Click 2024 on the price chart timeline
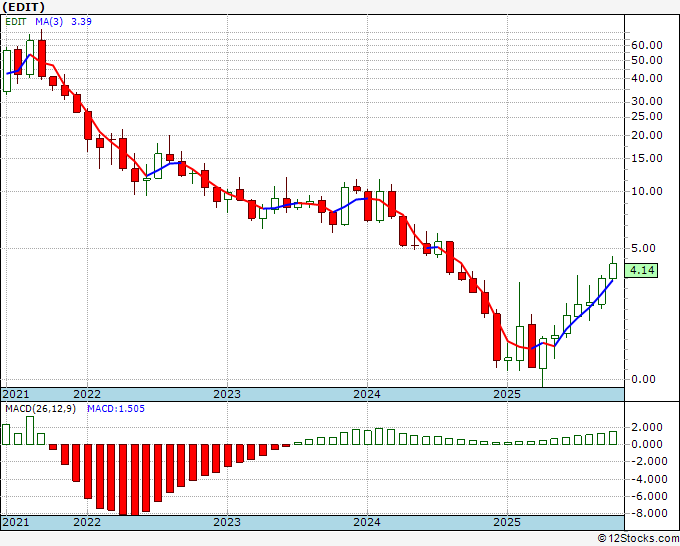 [x=367, y=394]
